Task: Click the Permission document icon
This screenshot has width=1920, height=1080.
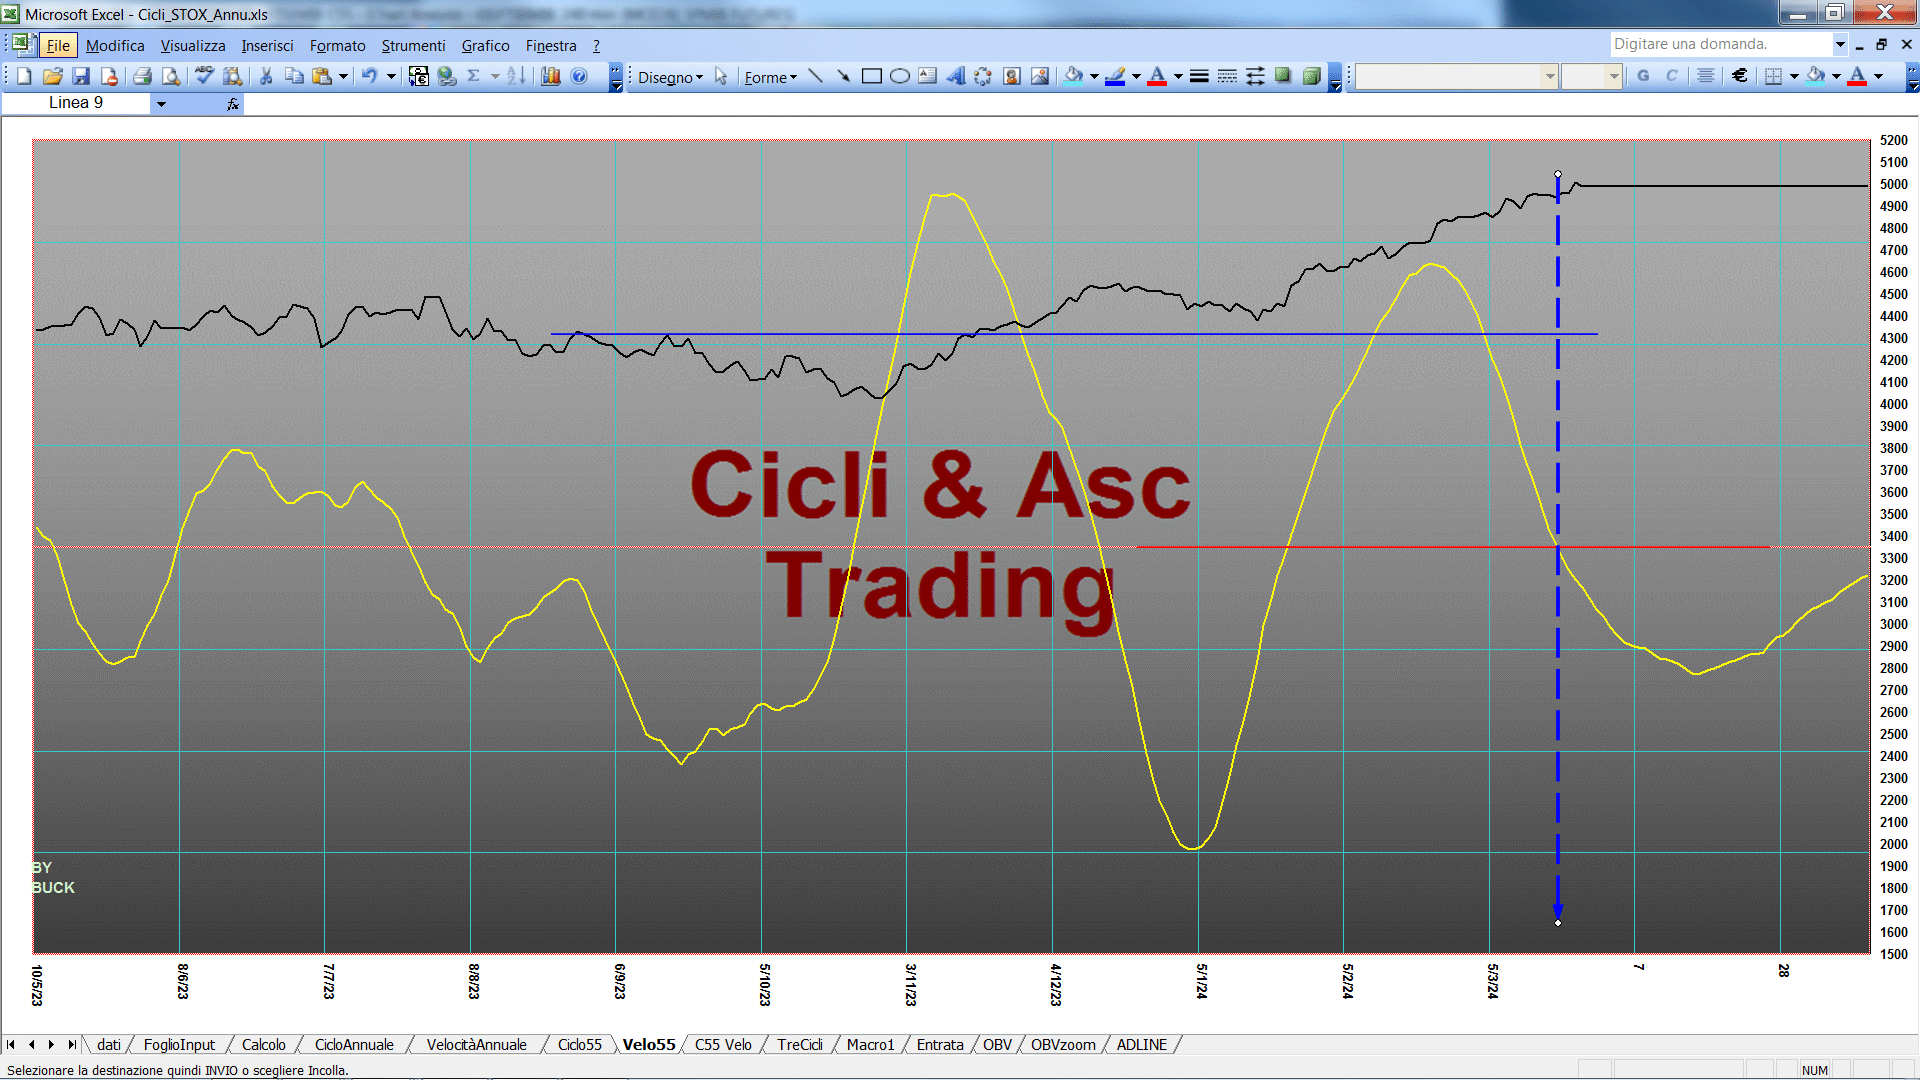Action: coord(109,76)
